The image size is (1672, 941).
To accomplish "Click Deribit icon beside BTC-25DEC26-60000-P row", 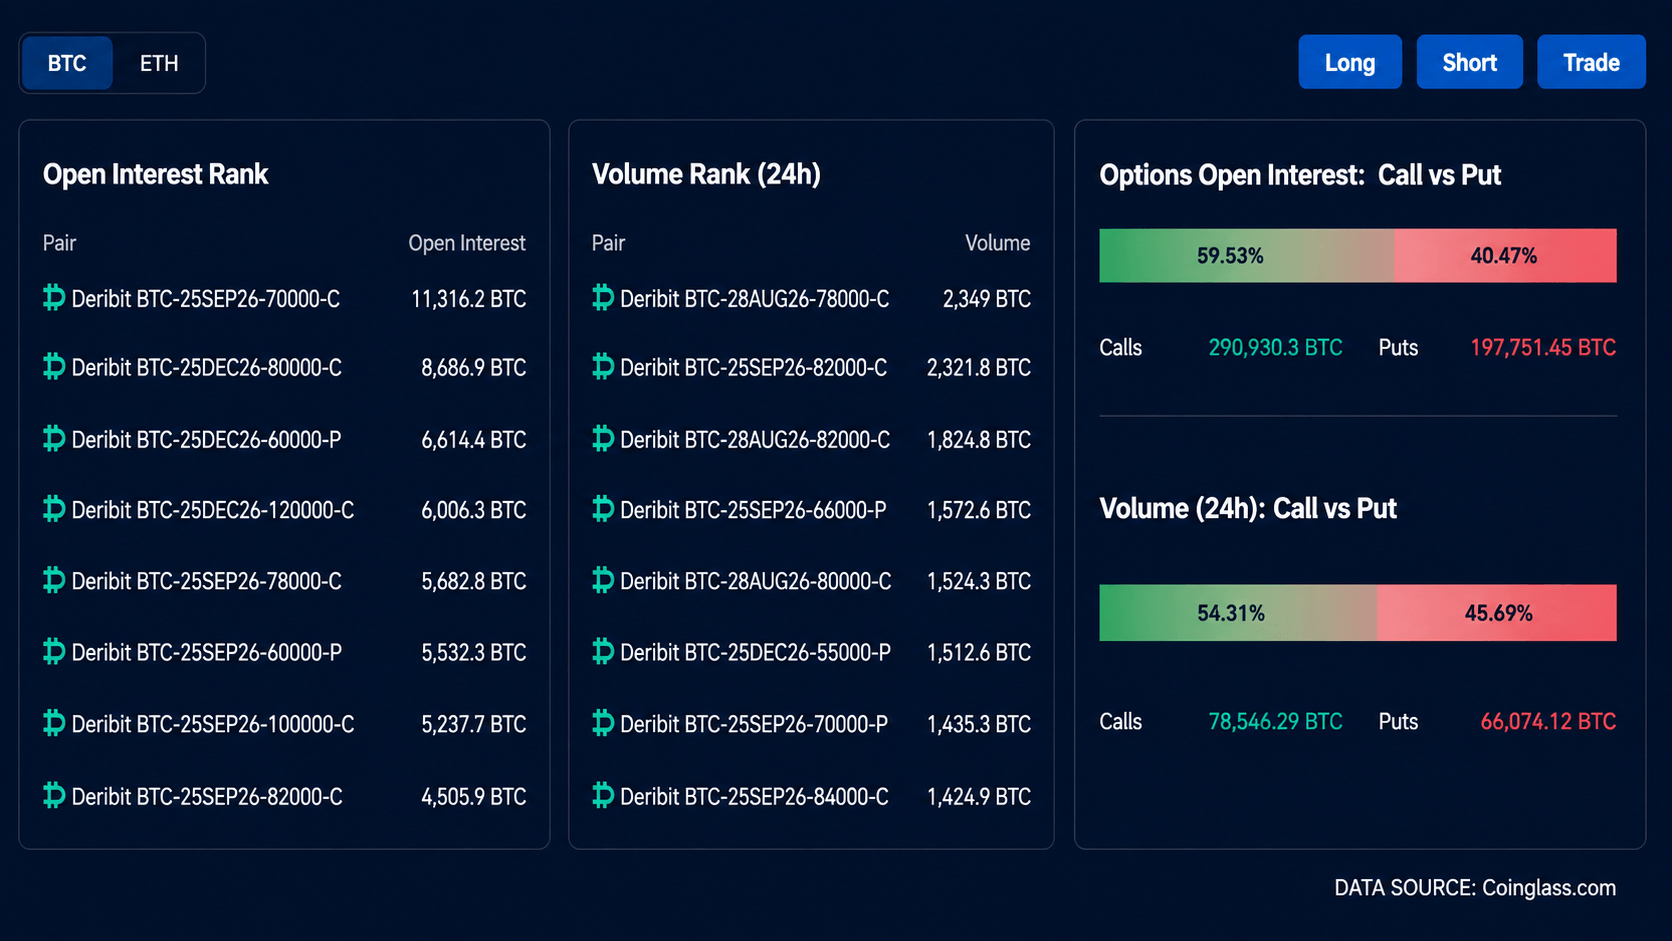I will click(x=54, y=439).
